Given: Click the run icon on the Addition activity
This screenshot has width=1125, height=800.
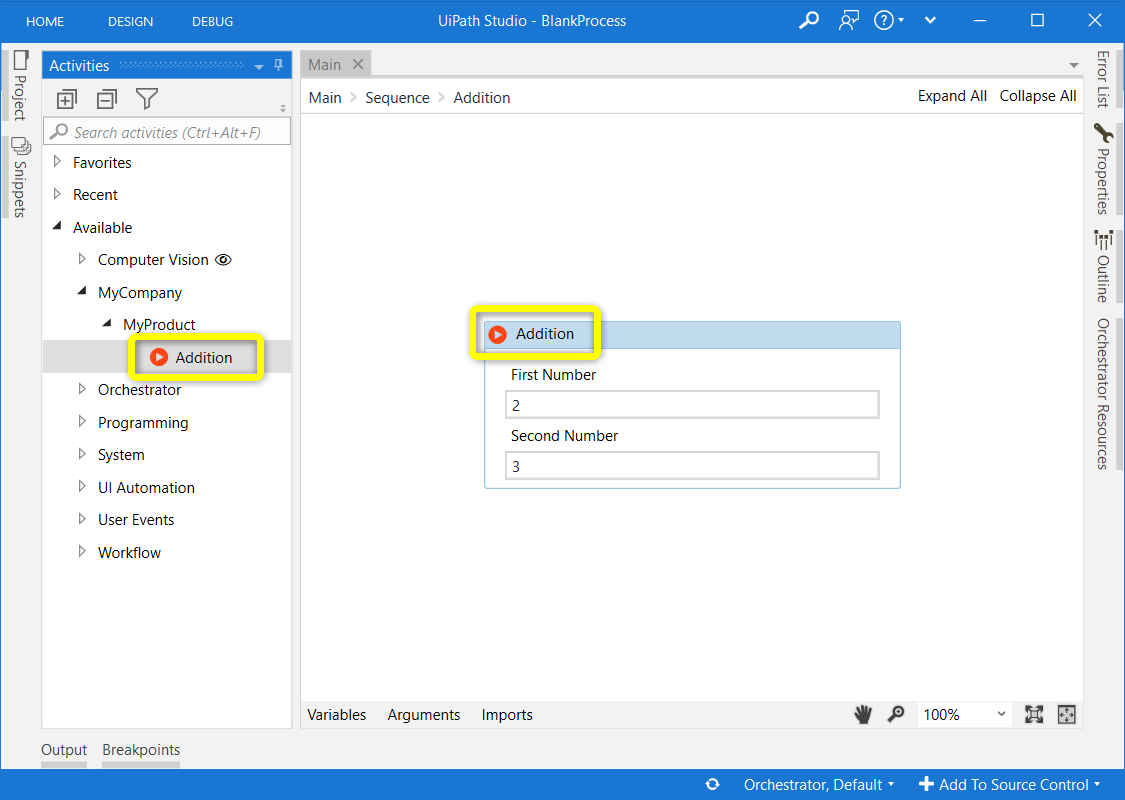Looking at the screenshot, I should pos(497,334).
